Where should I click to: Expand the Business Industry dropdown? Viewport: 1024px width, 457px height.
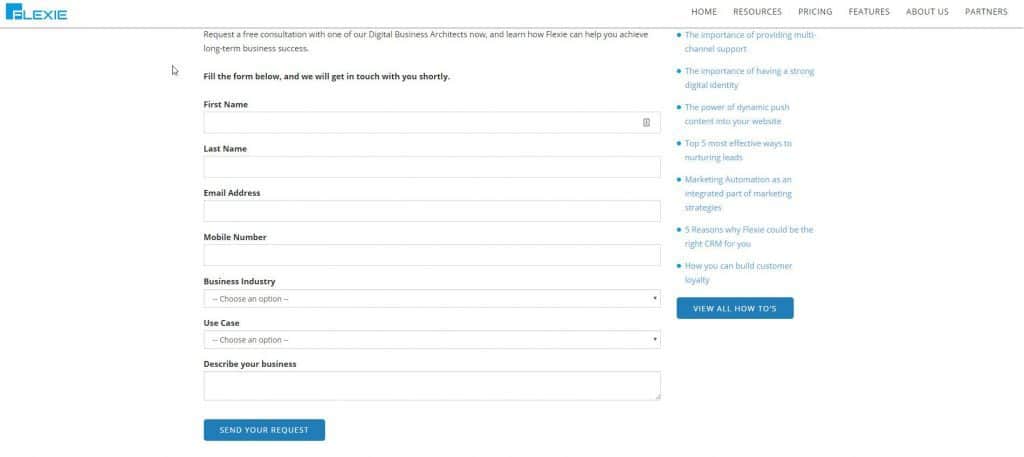[432, 299]
